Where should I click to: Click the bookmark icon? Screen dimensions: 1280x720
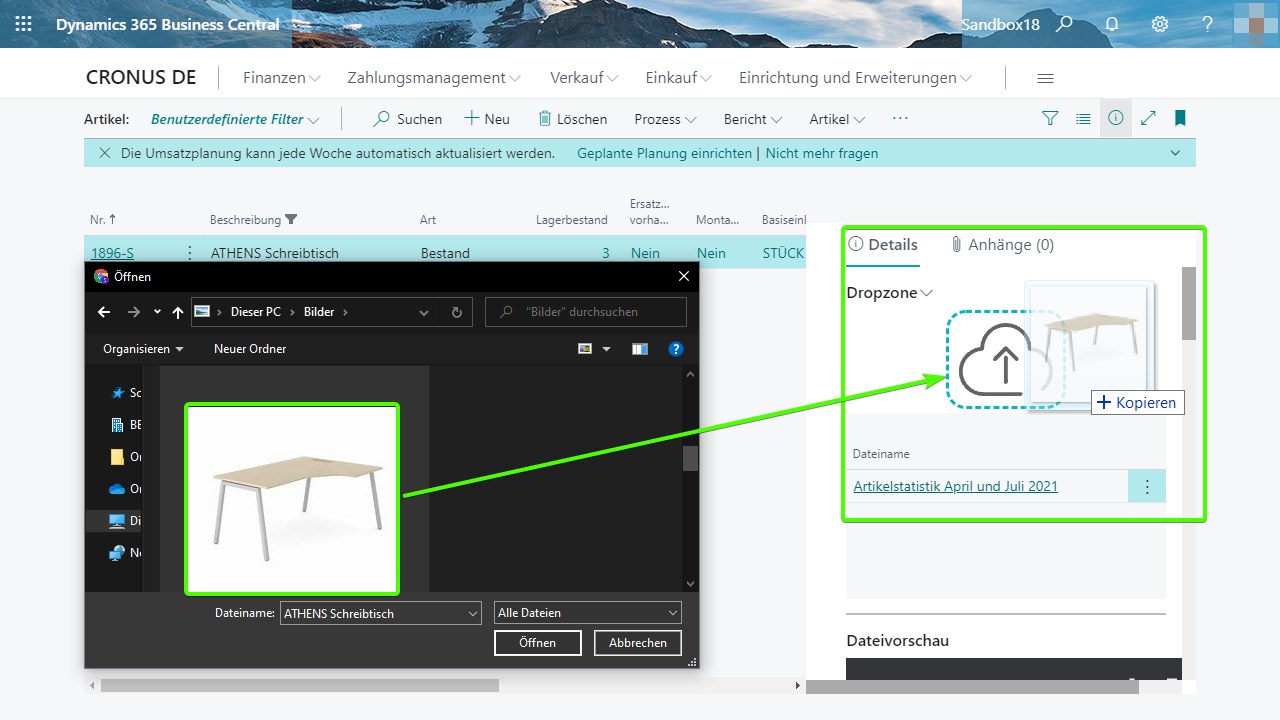click(x=1180, y=118)
